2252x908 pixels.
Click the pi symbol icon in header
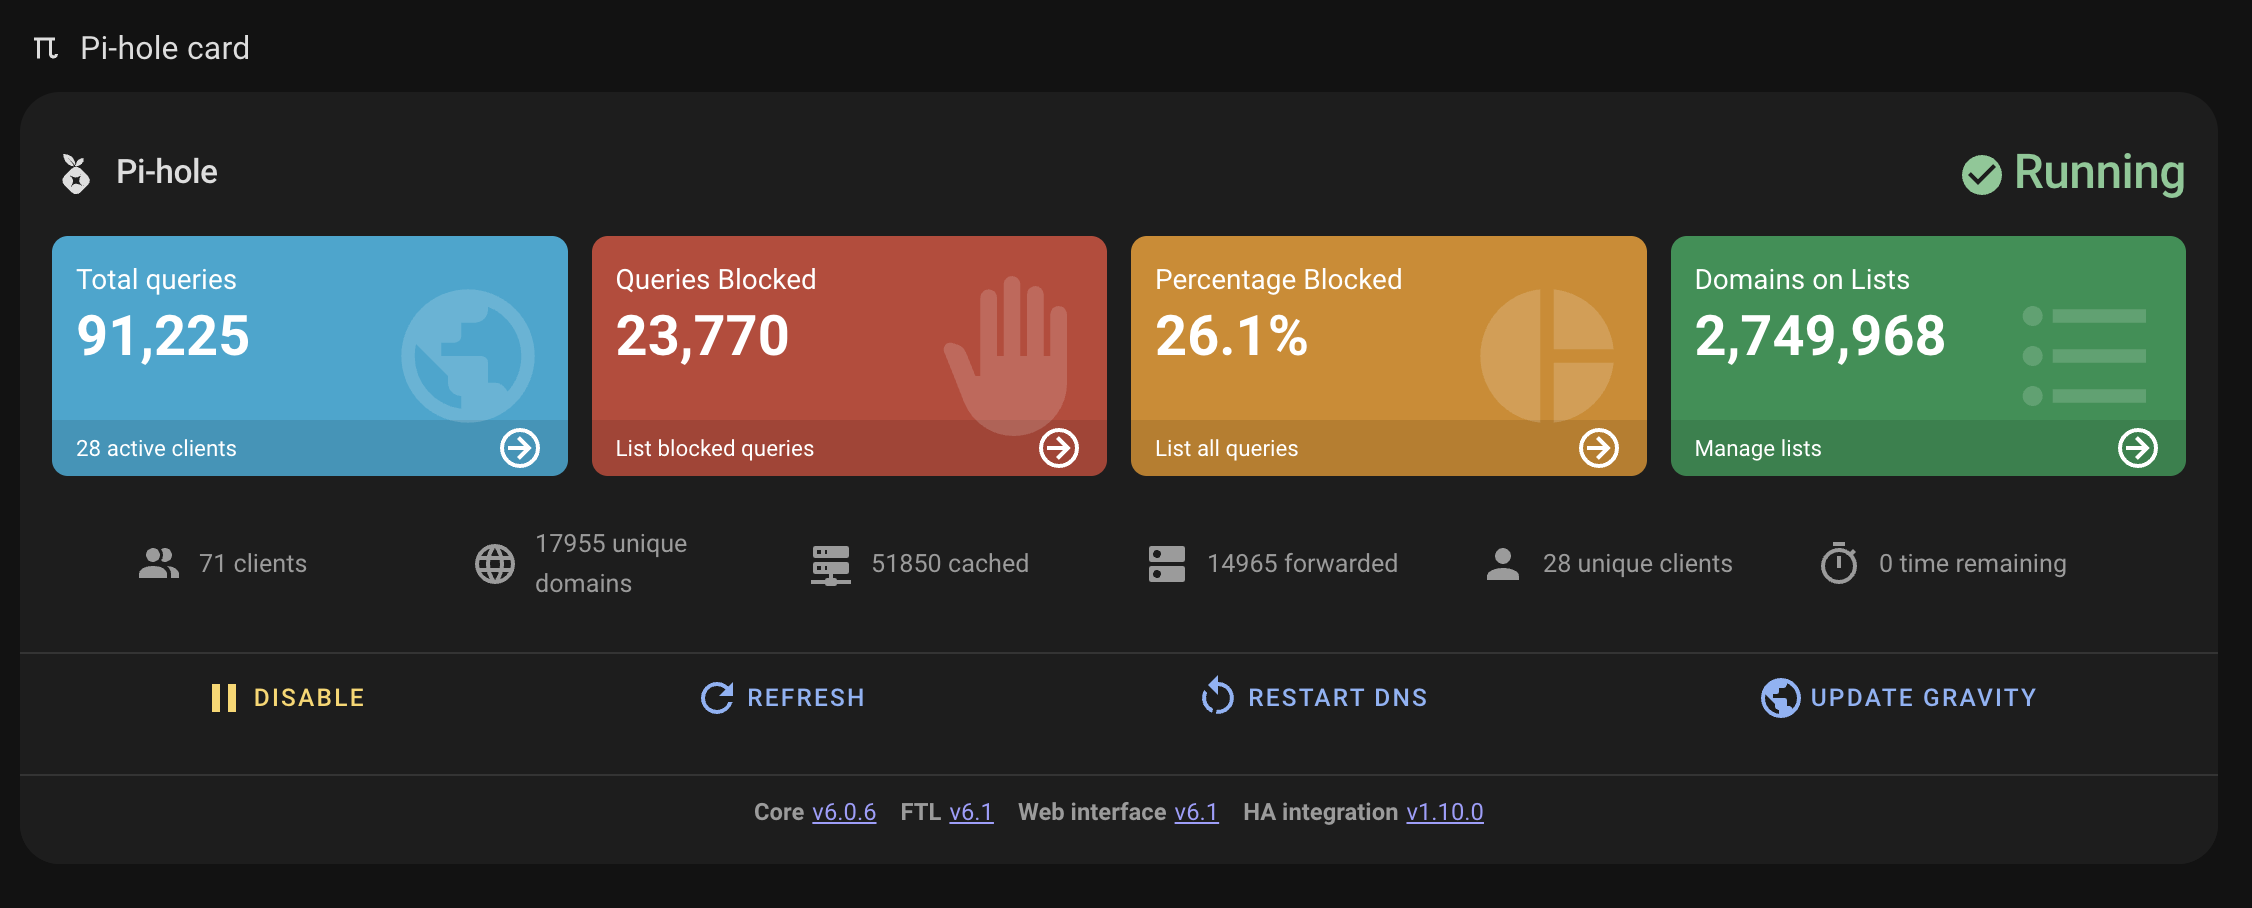click(46, 48)
